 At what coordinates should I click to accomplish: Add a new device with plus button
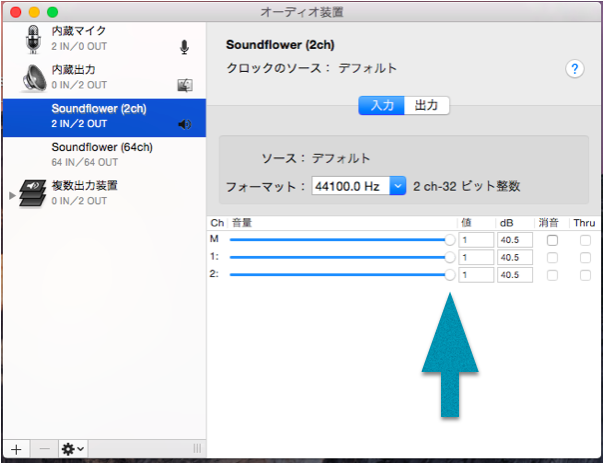coord(16,449)
